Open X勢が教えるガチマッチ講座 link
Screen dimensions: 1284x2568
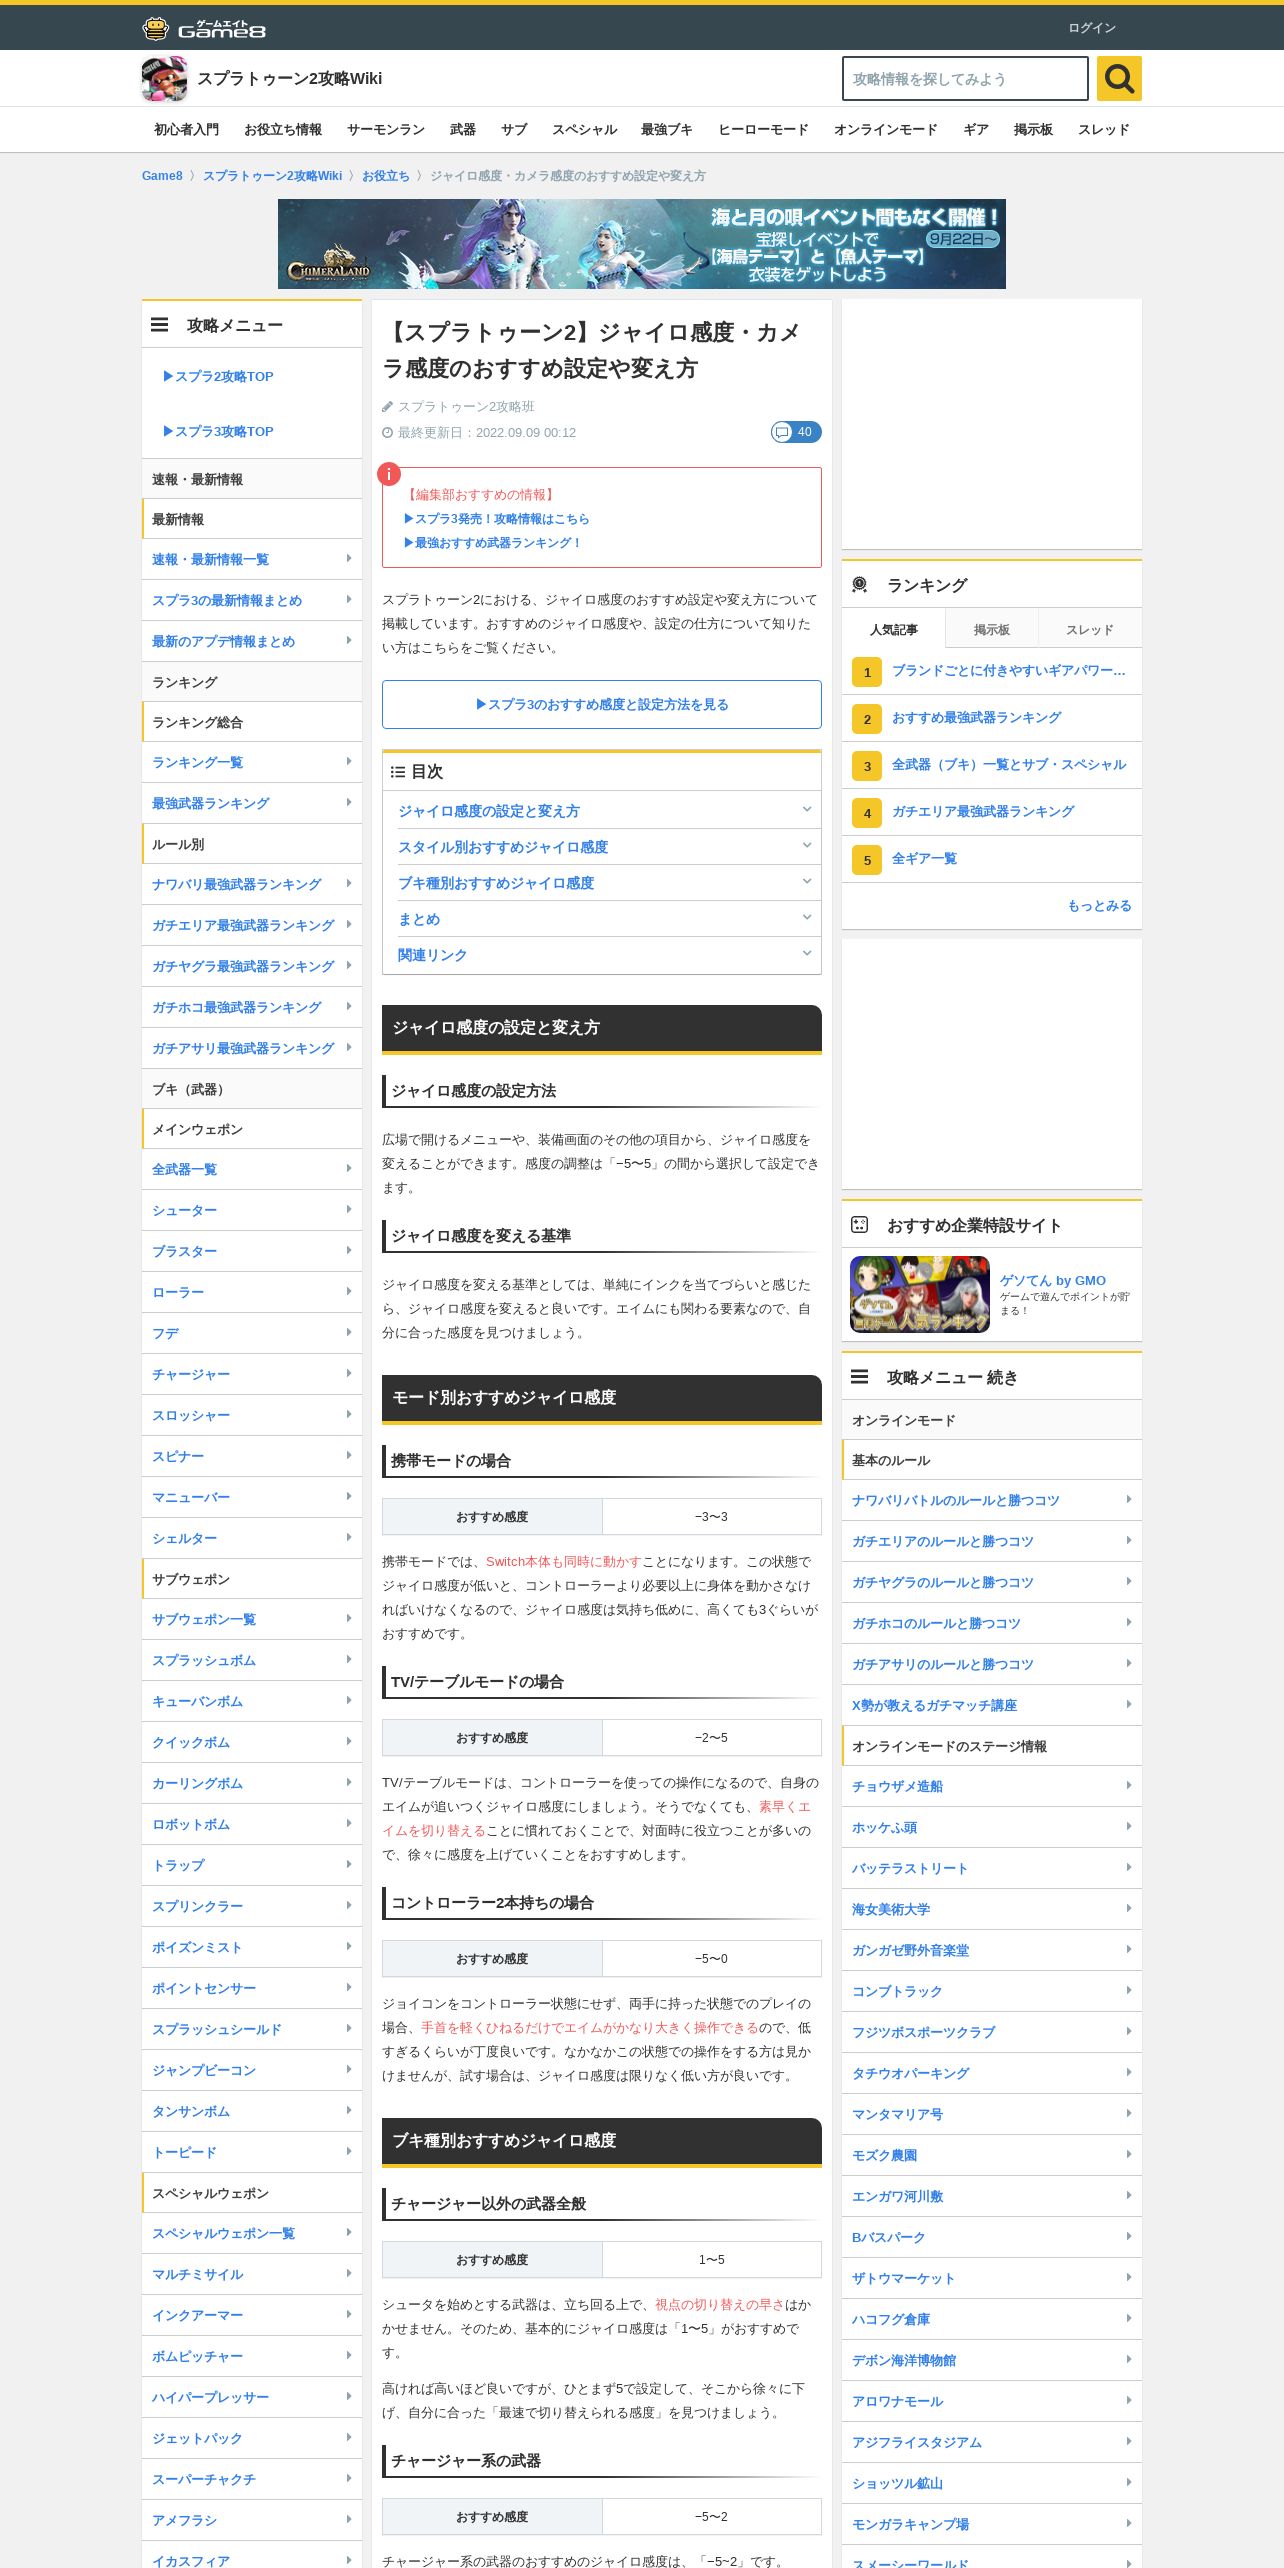[934, 1706]
